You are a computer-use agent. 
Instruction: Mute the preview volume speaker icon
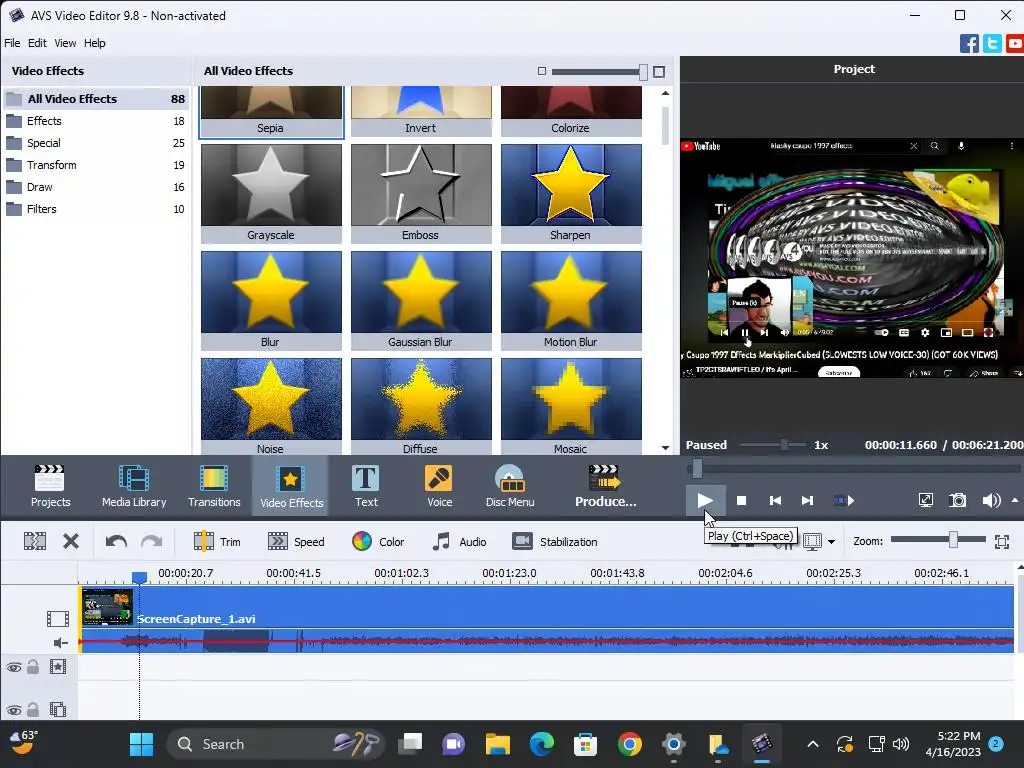(x=991, y=500)
